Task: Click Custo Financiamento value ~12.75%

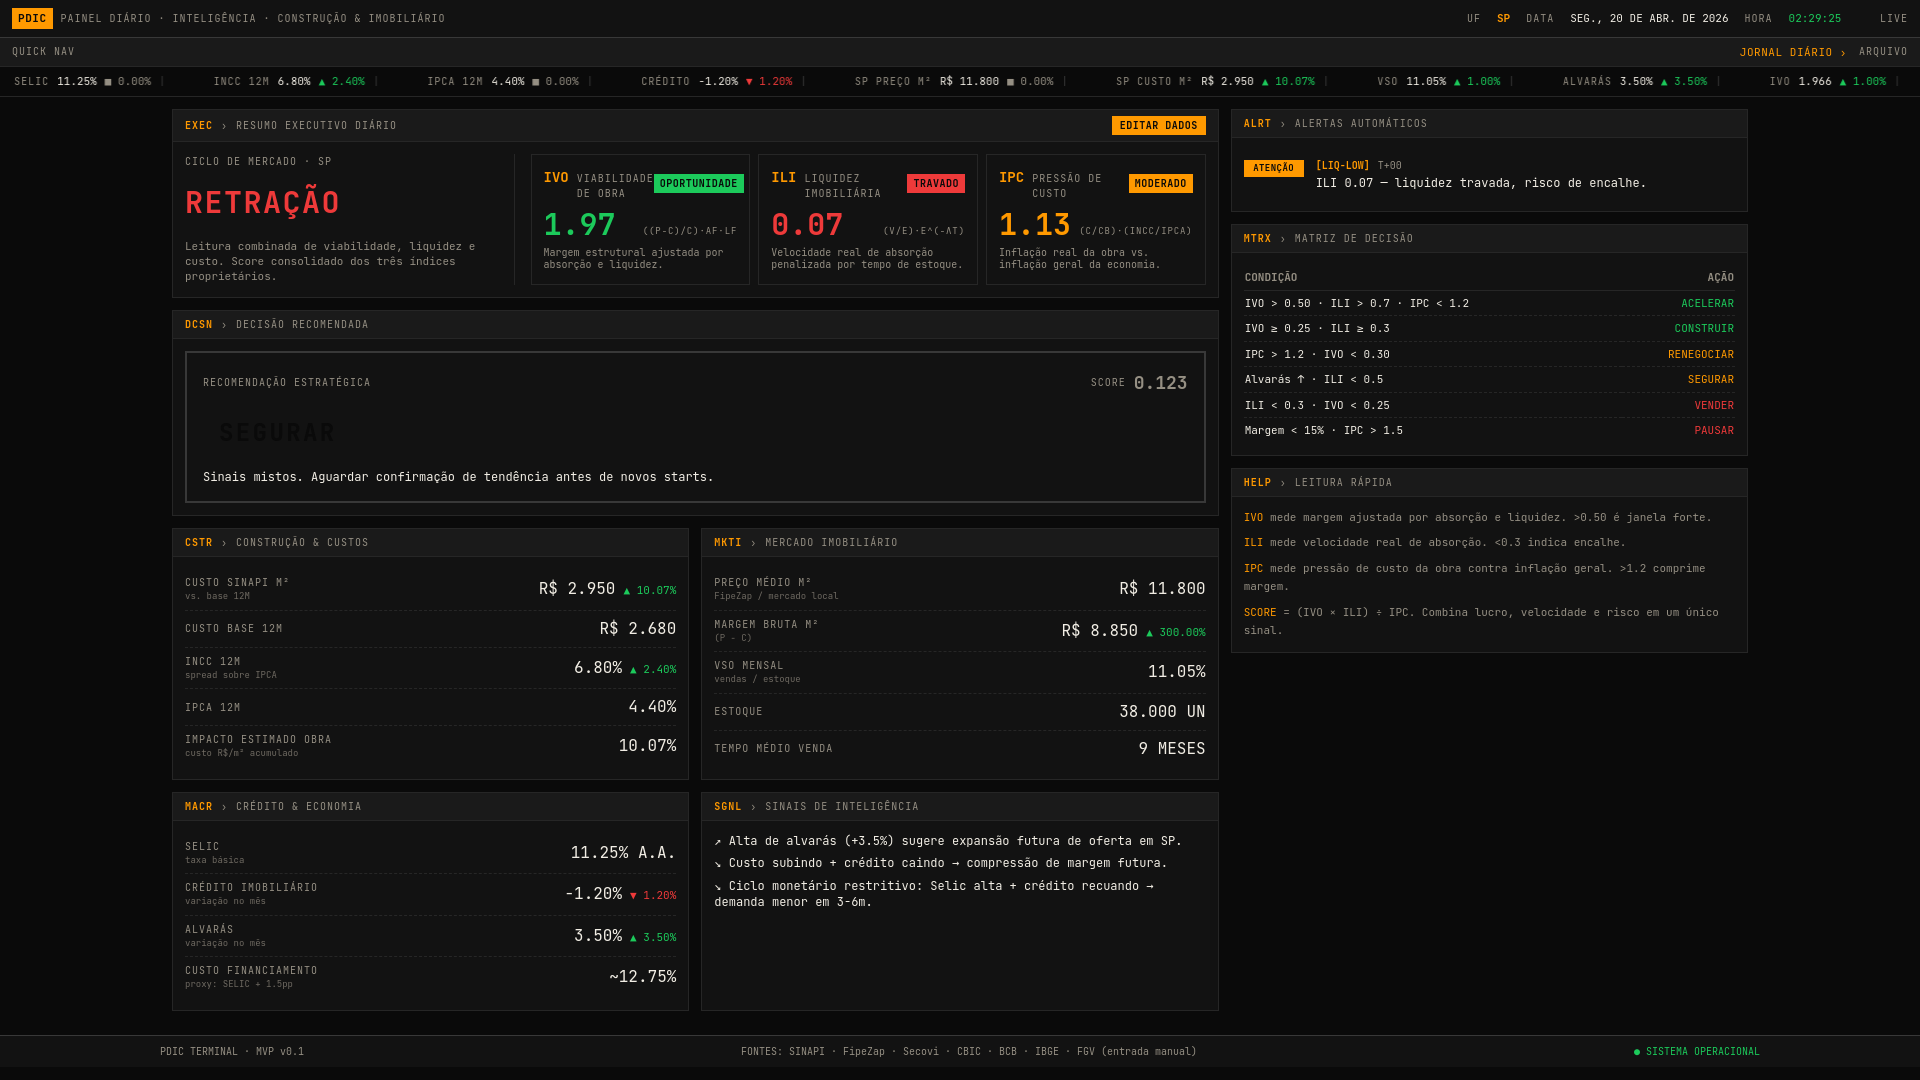Action: (x=642, y=977)
